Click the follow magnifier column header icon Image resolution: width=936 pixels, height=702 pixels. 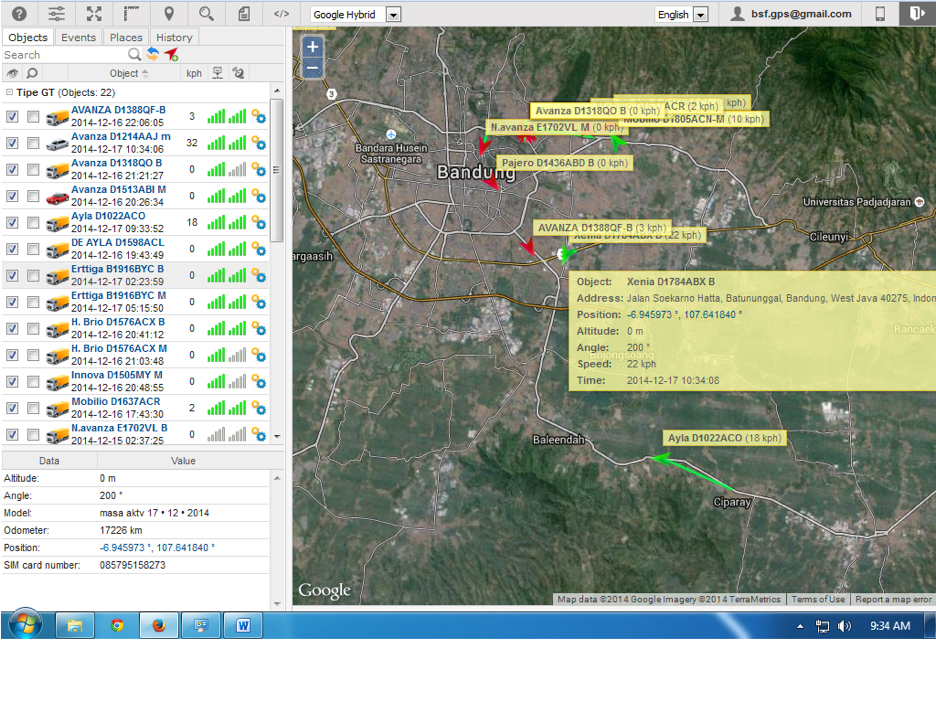[x=32, y=73]
